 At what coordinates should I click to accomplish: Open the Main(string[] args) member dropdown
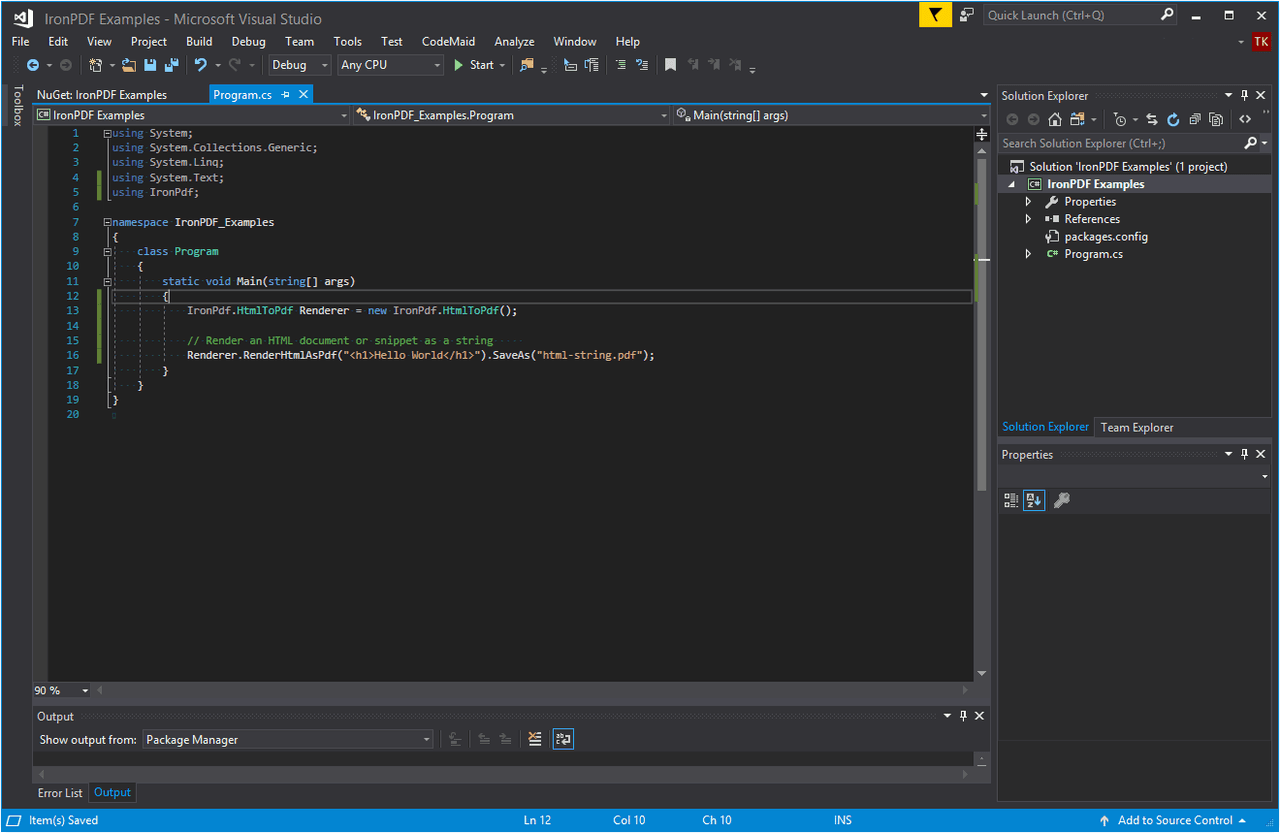coord(831,115)
